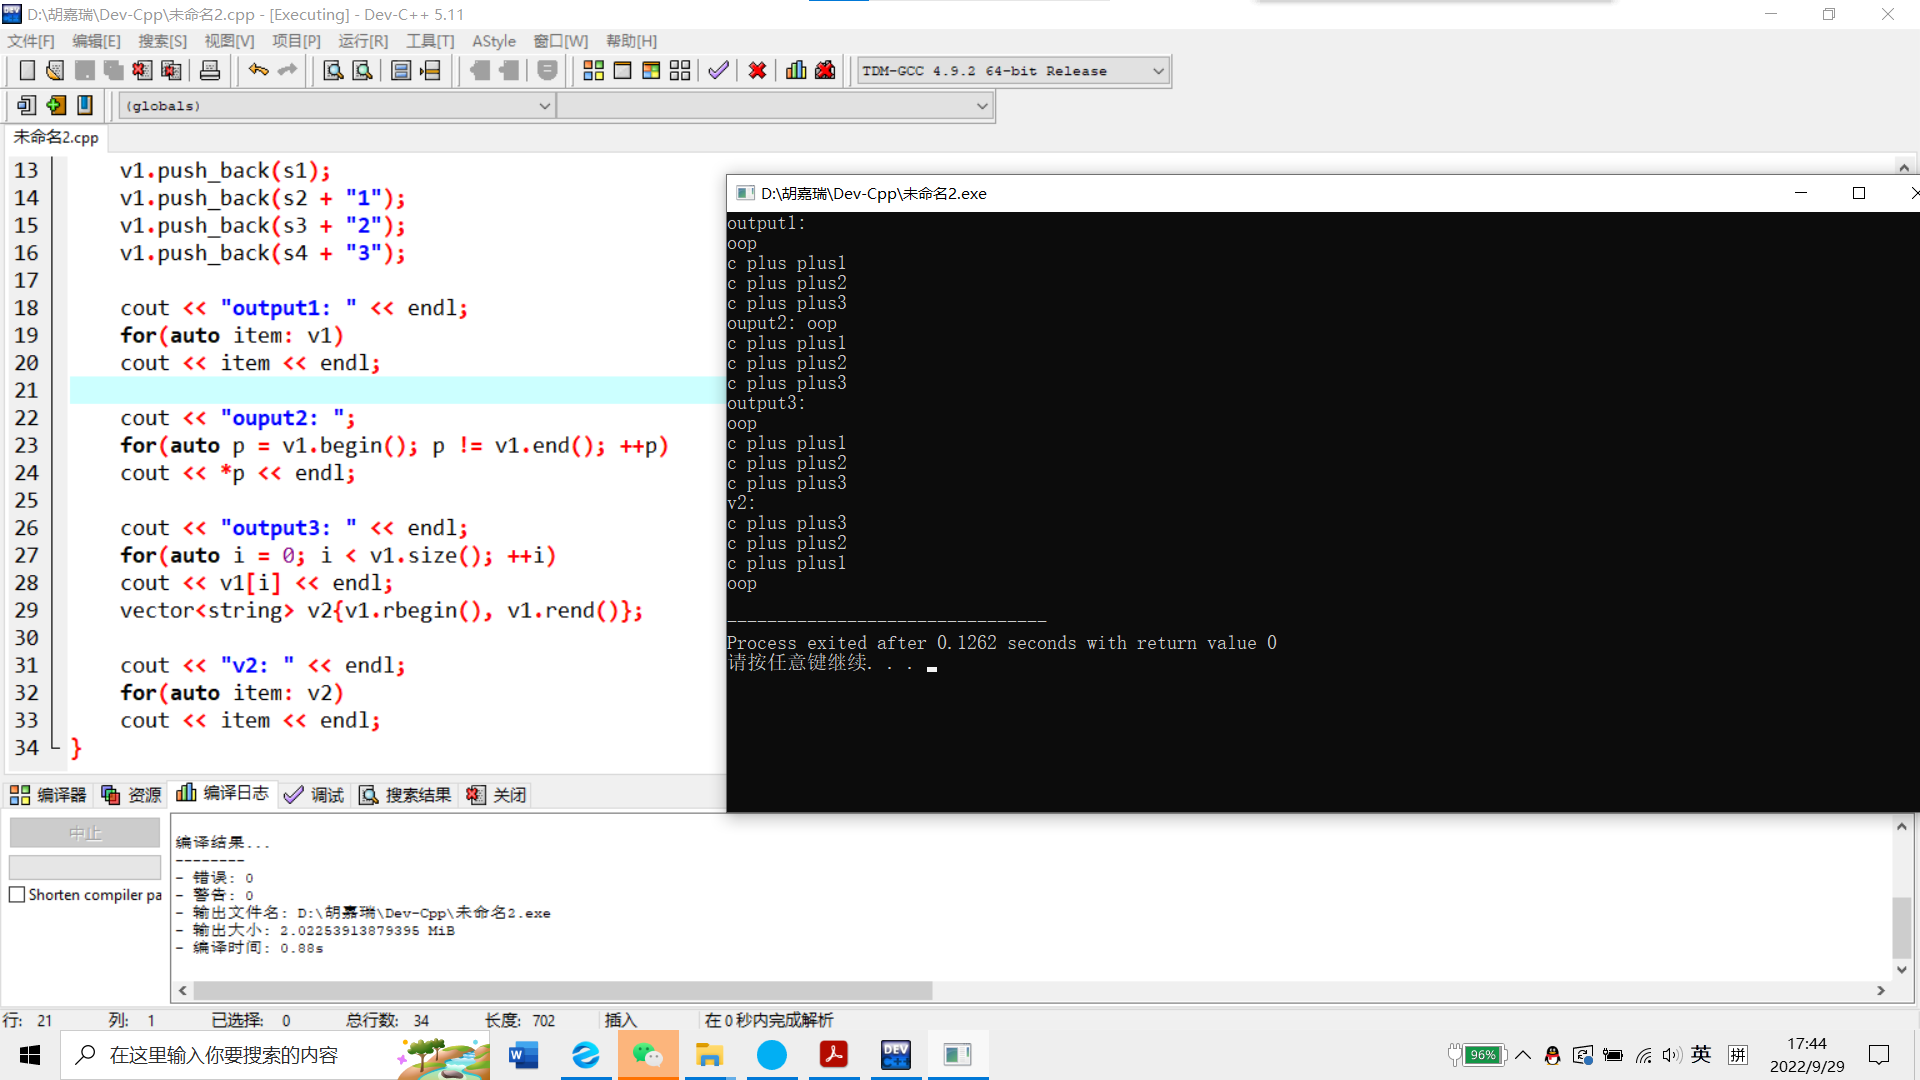Toggle the Shorten compiler paths checkbox
The image size is (1920, 1080).
tap(17, 895)
